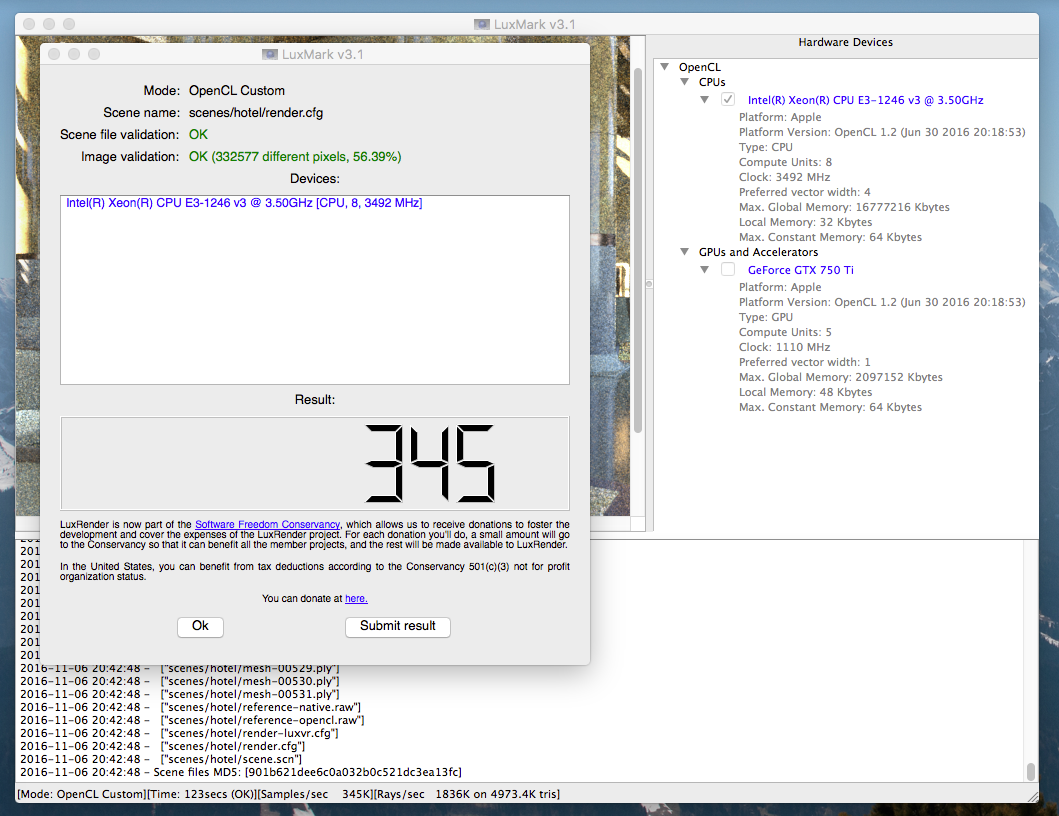Click 'Type: CPU' tree row
Viewport: 1059px width, 816px height.
766,147
